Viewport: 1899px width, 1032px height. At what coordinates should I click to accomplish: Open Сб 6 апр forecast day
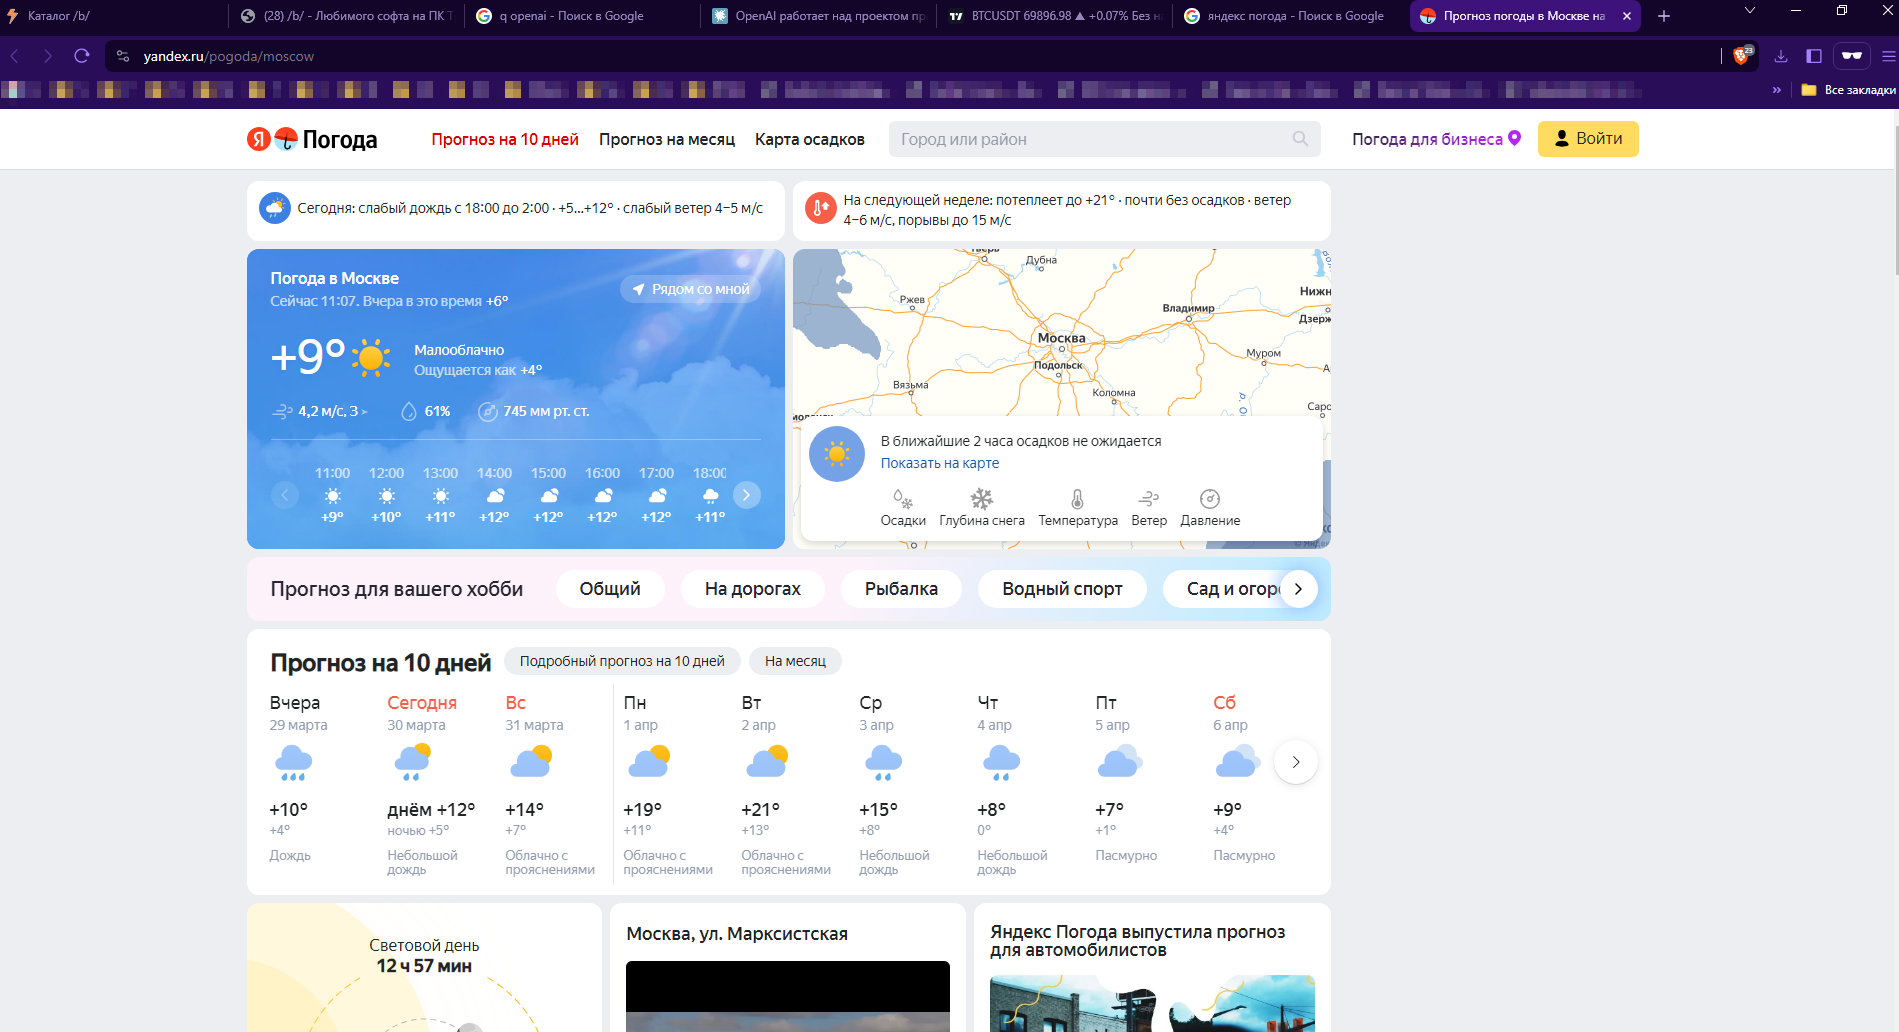(x=1244, y=785)
